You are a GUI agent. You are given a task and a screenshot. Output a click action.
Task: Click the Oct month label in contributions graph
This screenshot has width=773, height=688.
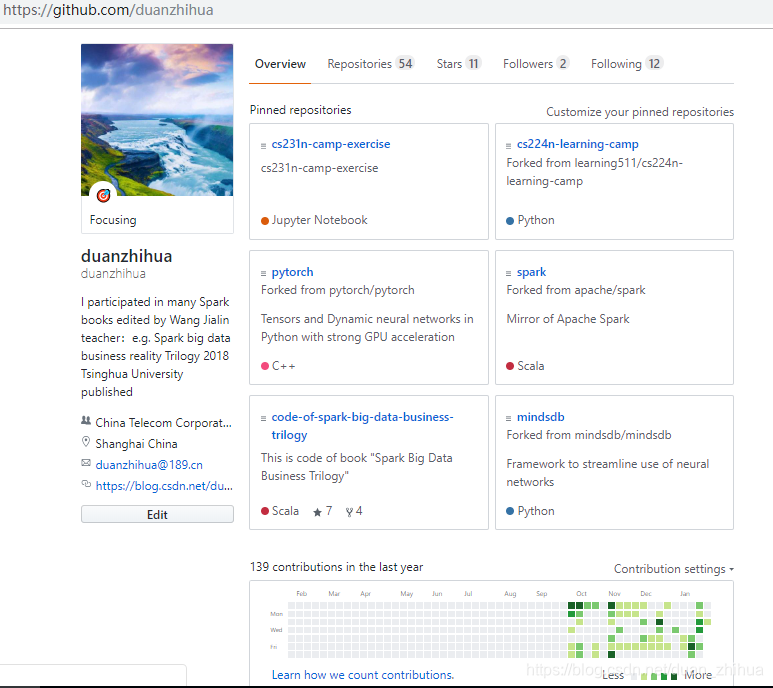[582, 594]
